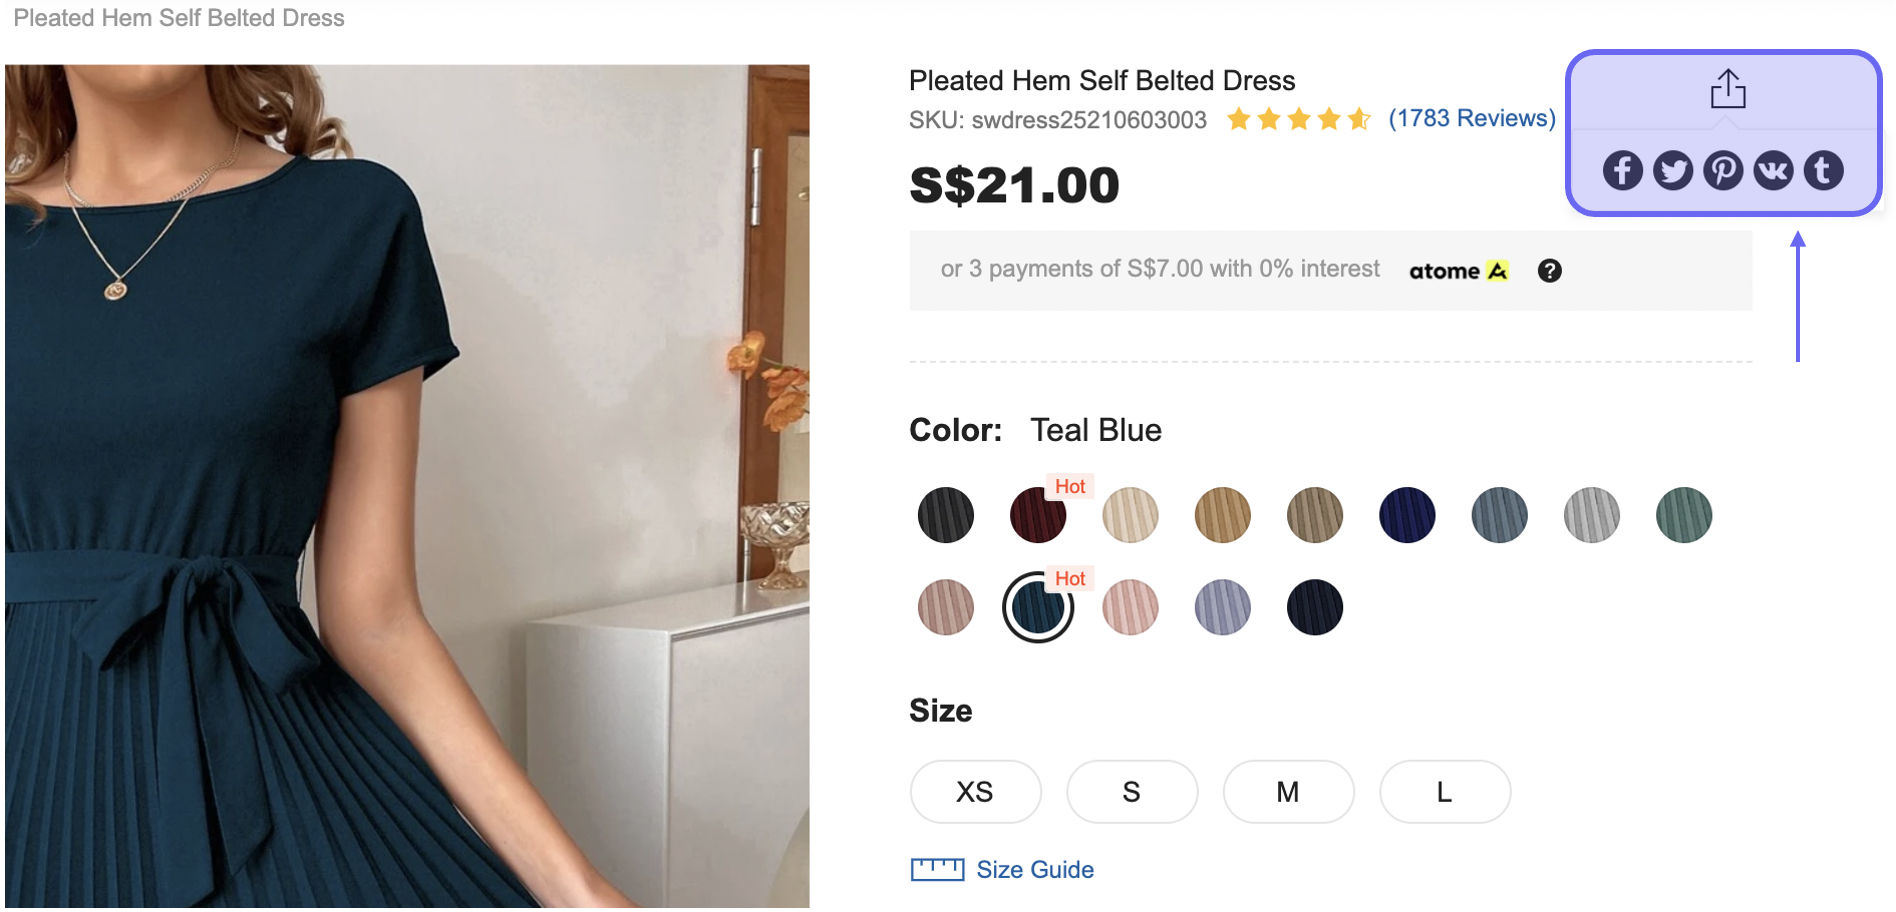Open the share options icon
This screenshot has height=912, width=1896.
click(x=1728, y=89)
